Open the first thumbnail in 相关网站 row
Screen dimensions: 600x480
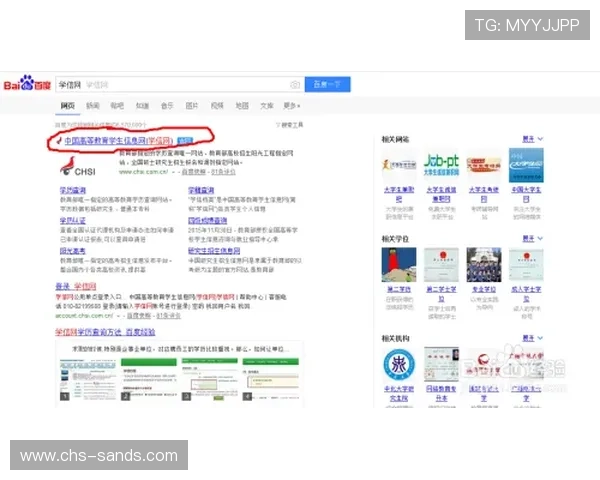pos(399,165)
